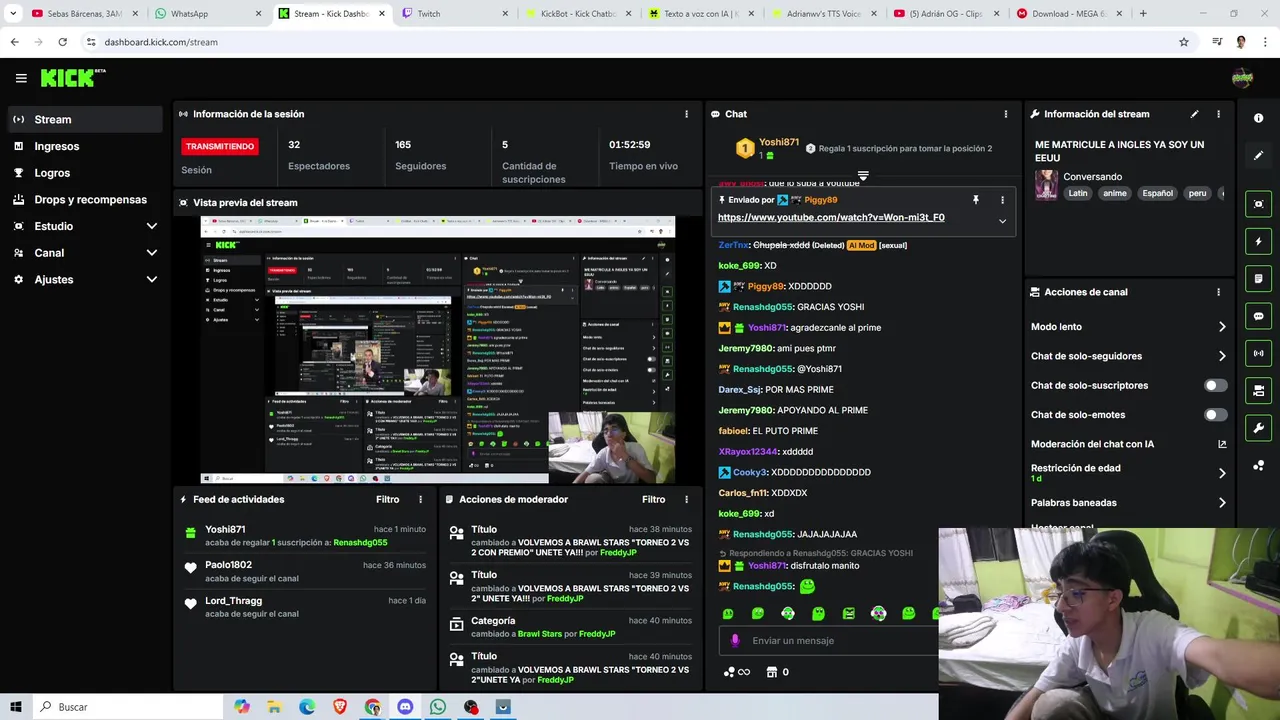Open a new browser tab

[x=1143, y=14]
